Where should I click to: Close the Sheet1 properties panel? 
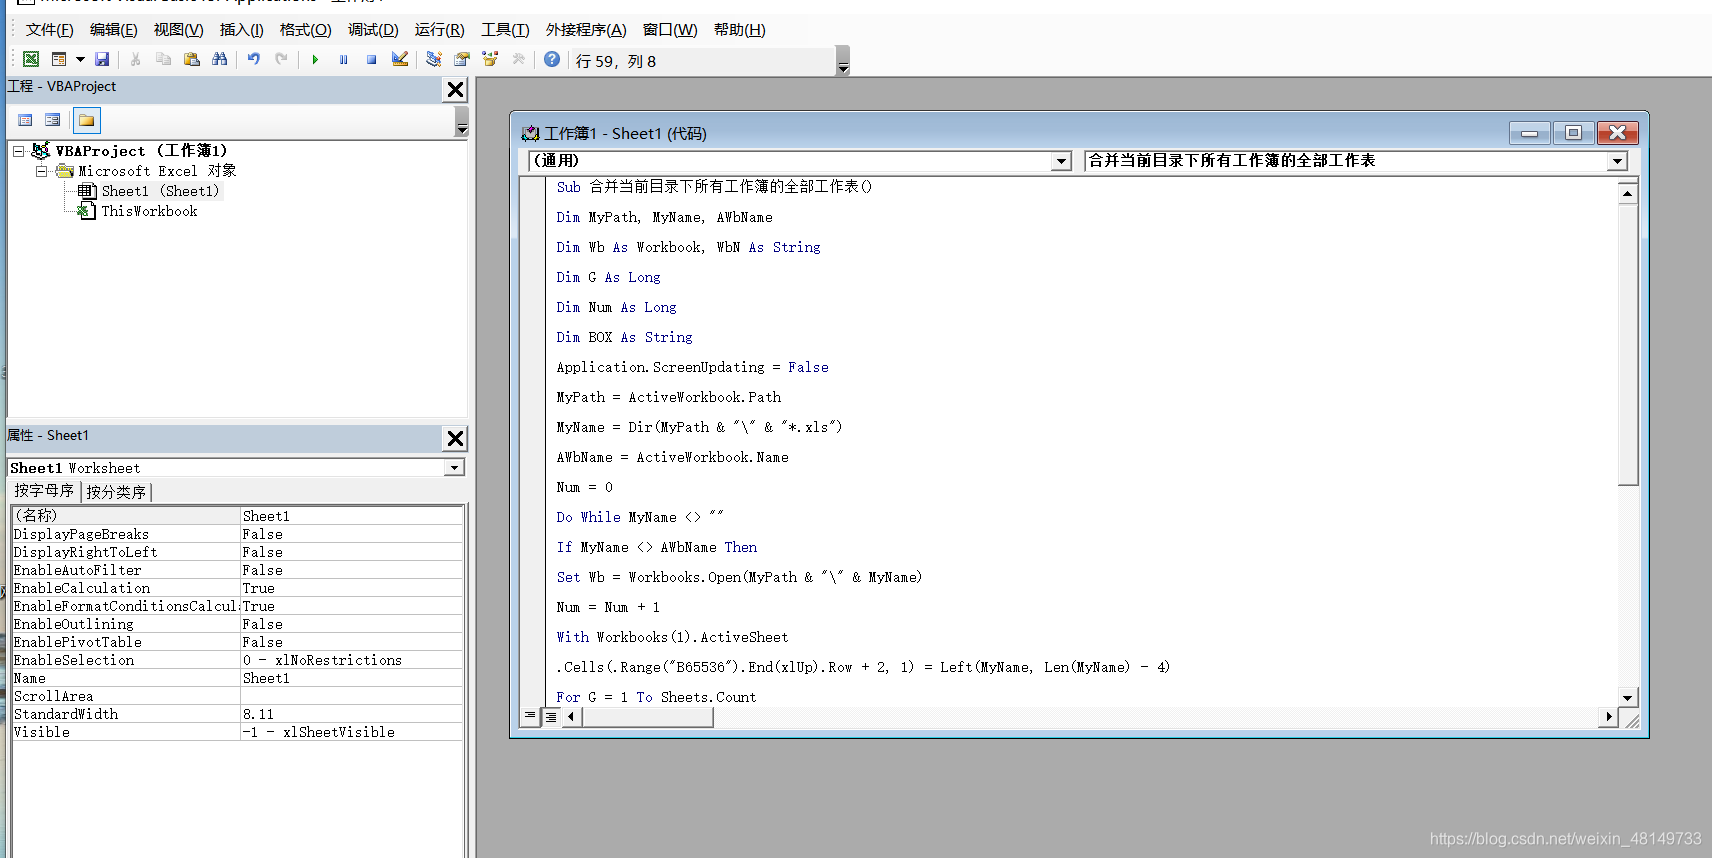pos(456,438)
